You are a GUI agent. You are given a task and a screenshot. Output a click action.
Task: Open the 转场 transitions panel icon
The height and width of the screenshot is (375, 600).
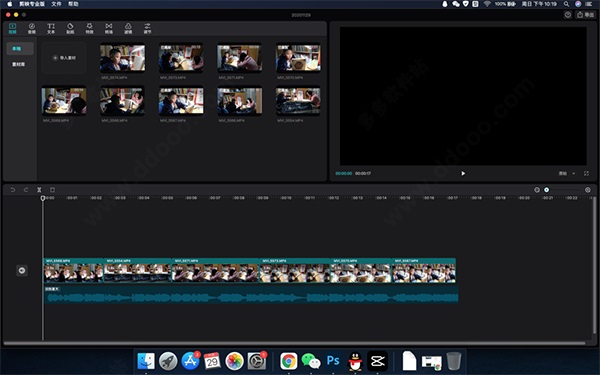click(x=109, y=28)
